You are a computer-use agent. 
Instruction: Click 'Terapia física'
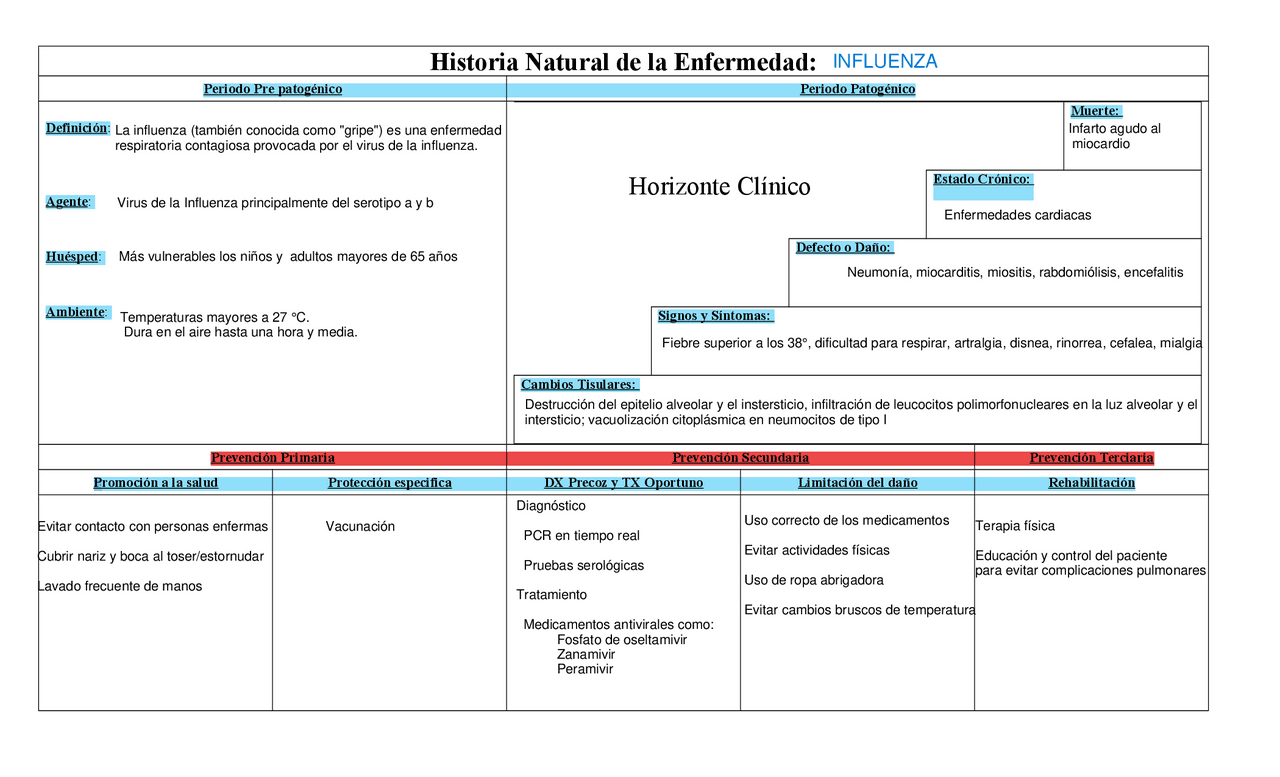pyautogui.click(x=1015, y=527)
